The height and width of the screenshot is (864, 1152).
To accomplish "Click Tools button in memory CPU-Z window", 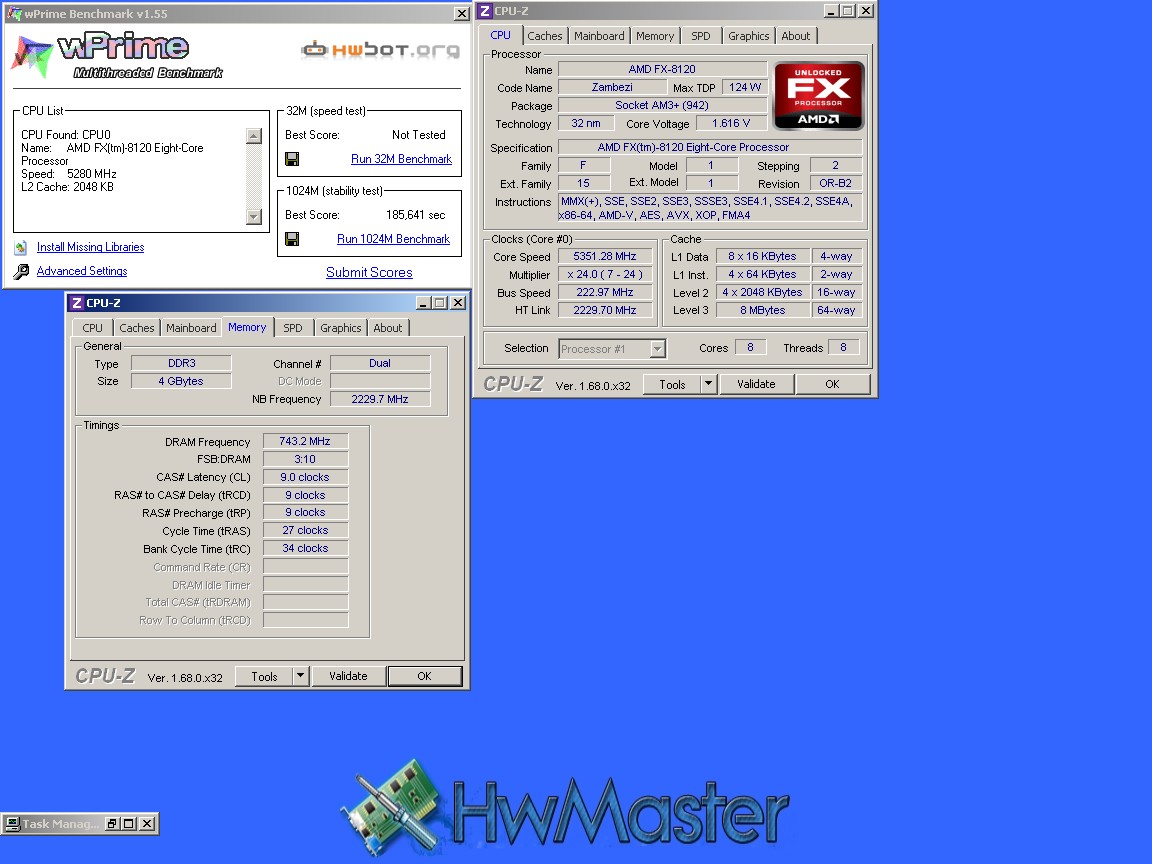I will 264,676.
